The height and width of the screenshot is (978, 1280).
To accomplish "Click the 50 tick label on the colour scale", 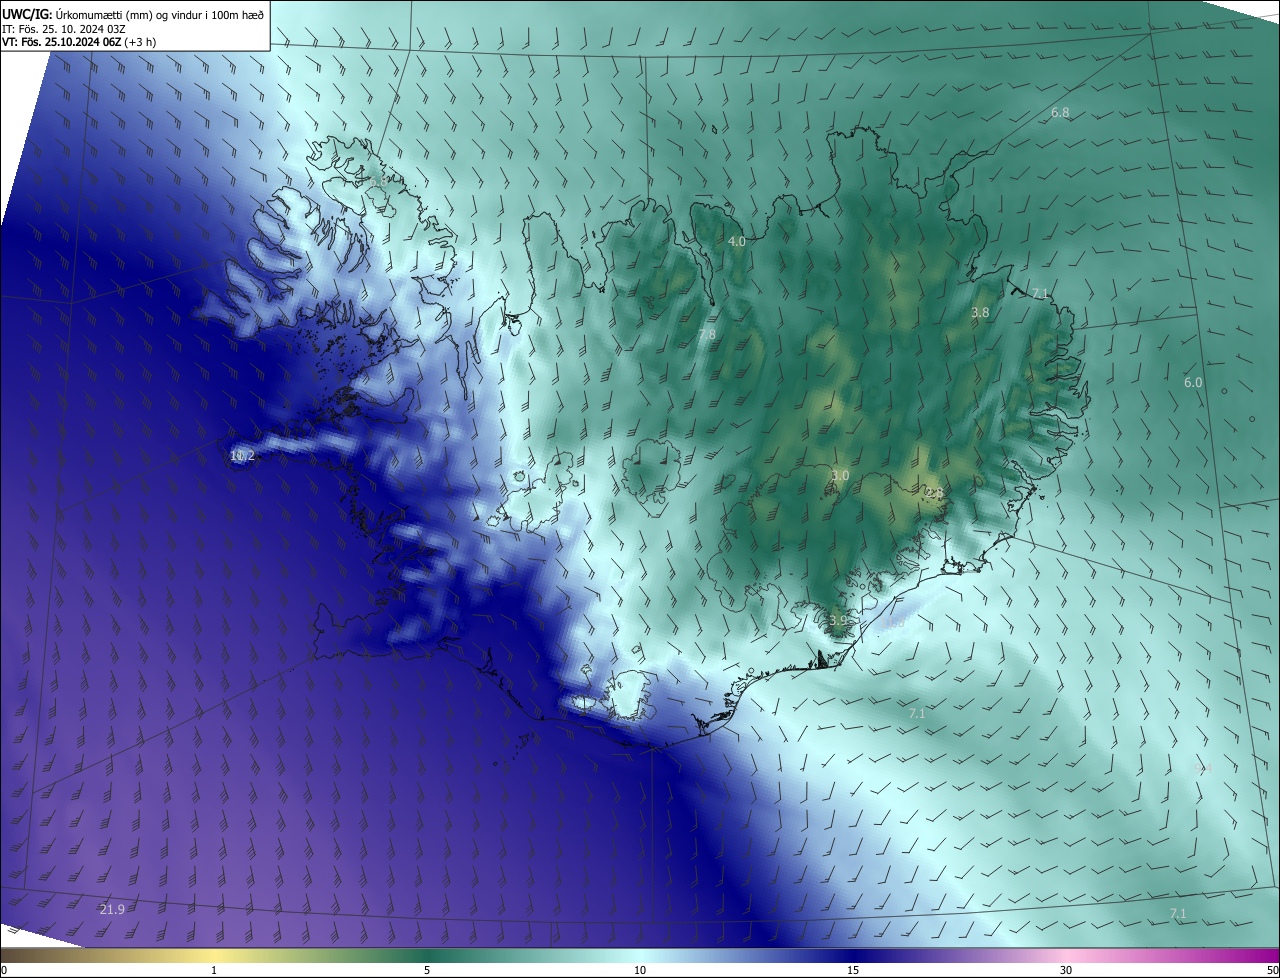I will [x=1272, y=970].
